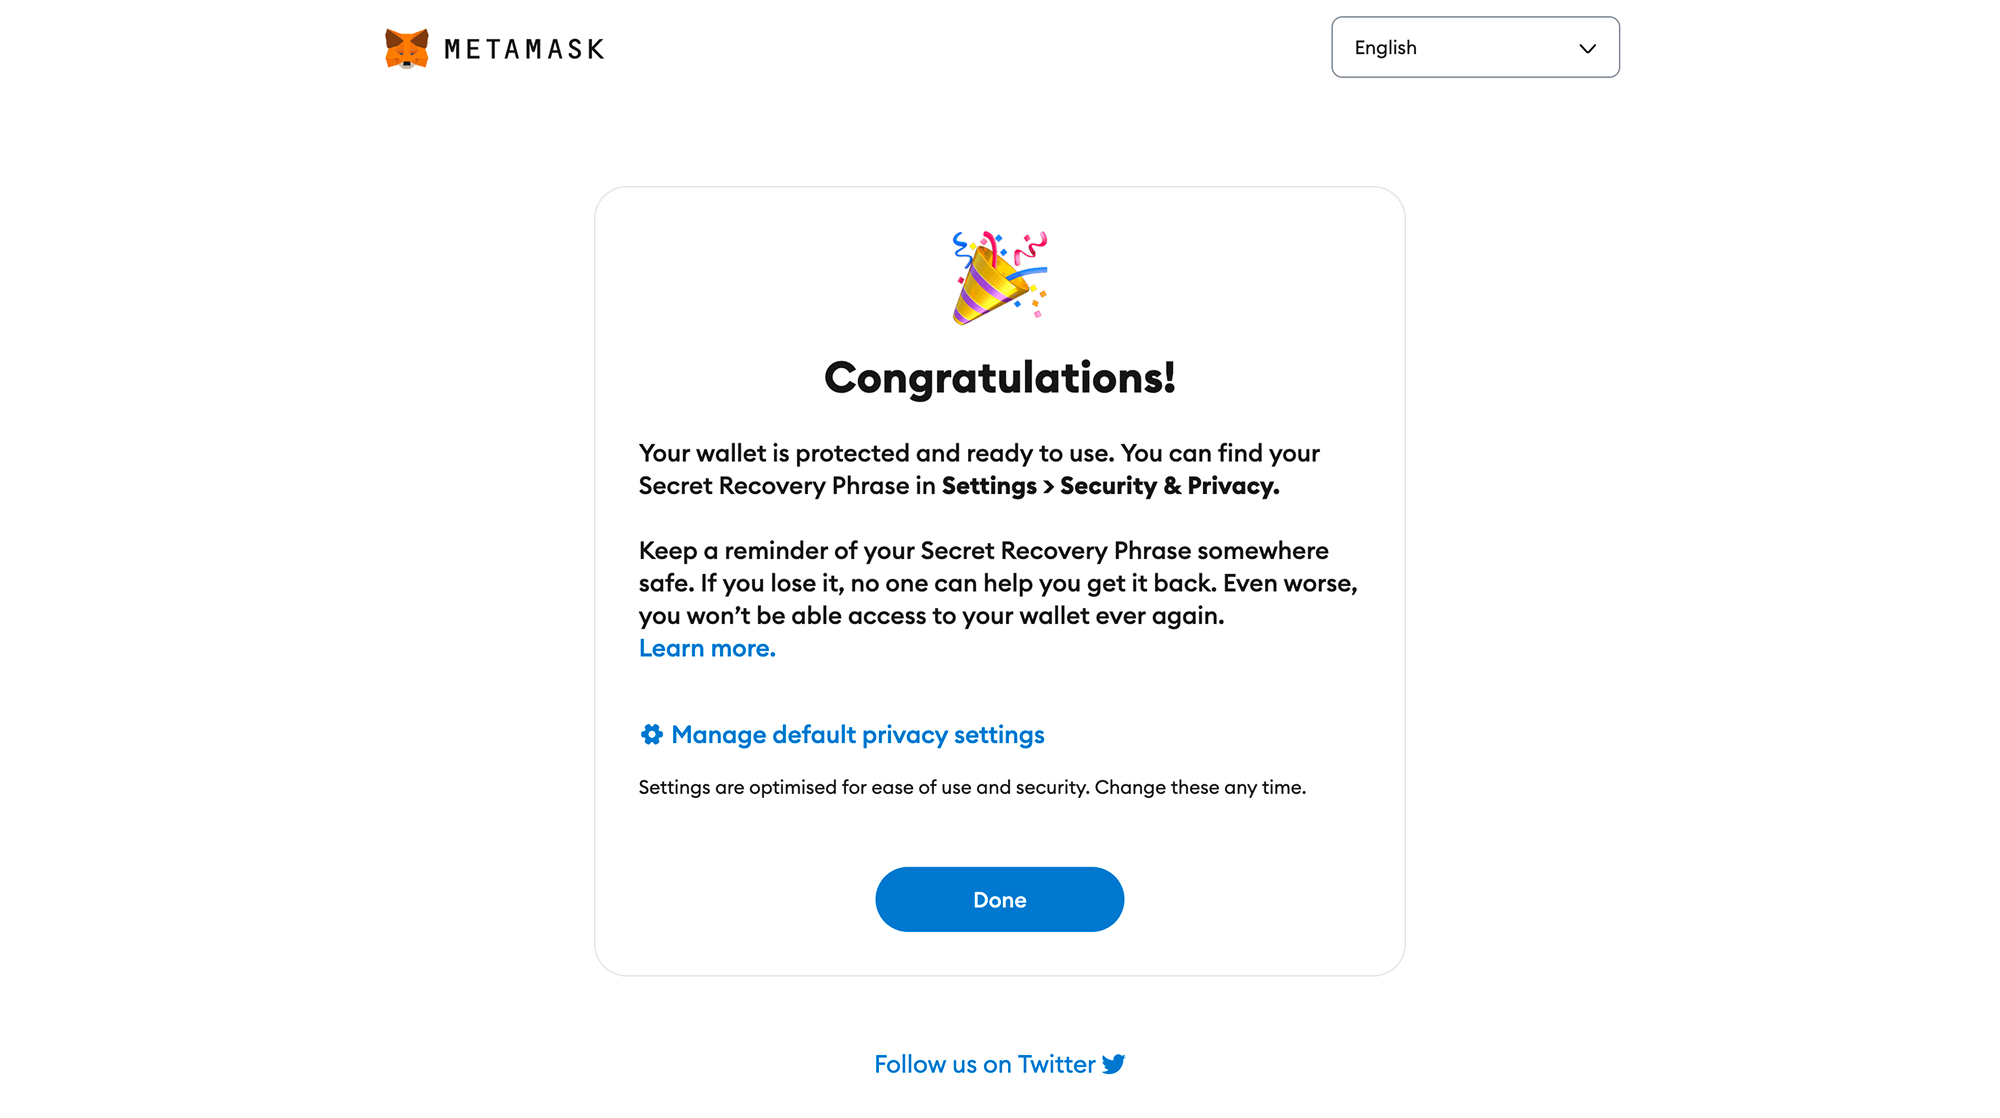
Task: Click the arrow between Settings and Security
Action: click(1049, 487)
